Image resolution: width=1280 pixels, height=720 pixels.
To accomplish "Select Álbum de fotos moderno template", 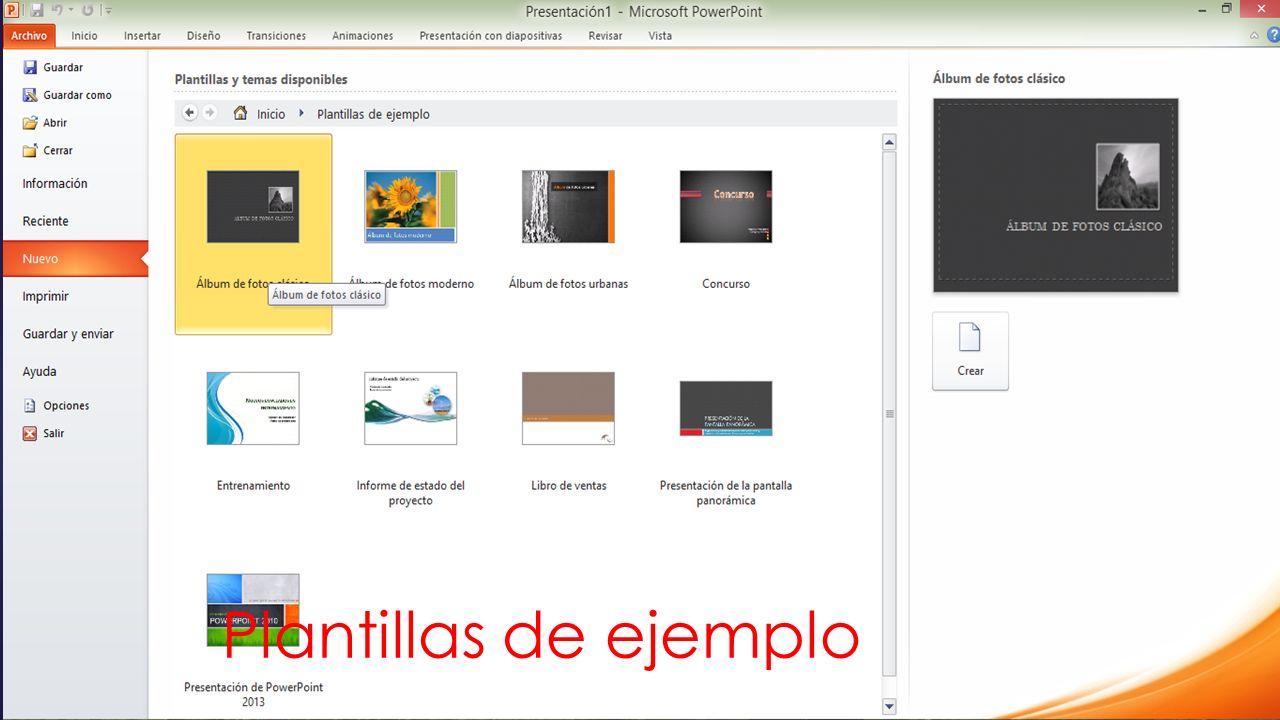I will [410, 207].
